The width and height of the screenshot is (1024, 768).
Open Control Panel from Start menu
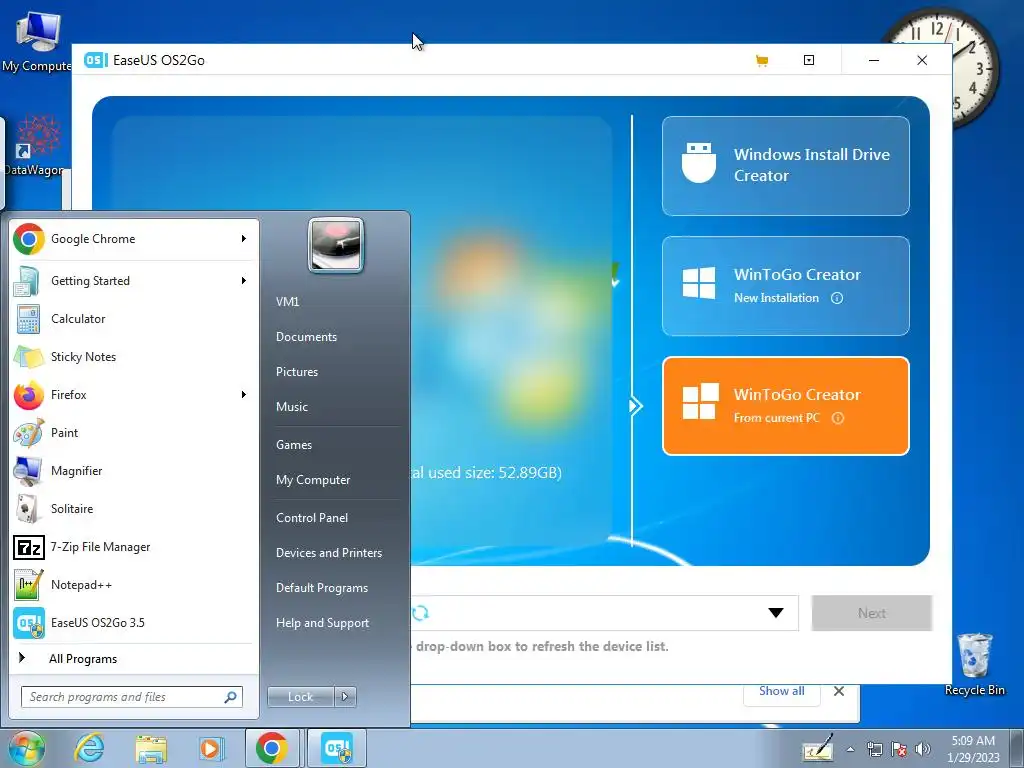point(312,518)
